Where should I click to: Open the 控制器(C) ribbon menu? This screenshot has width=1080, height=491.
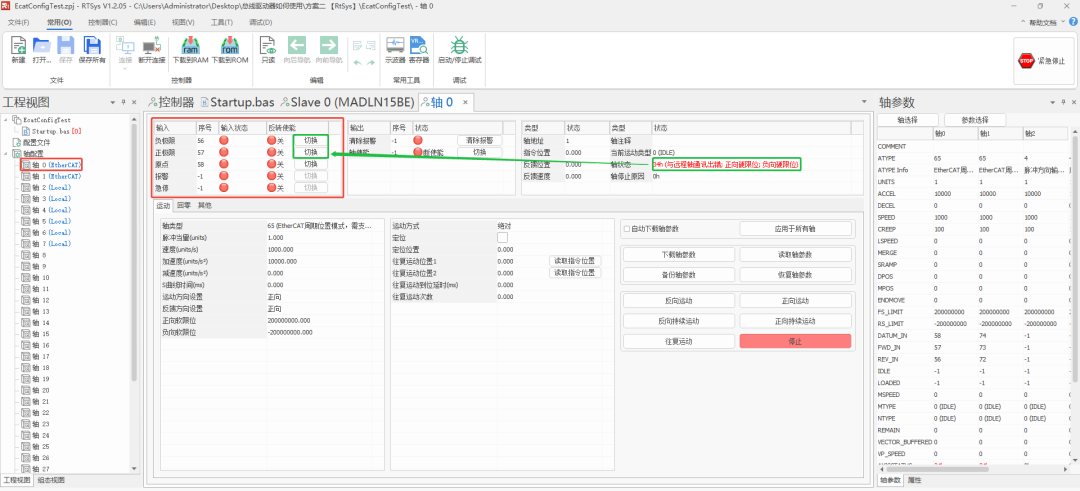[103, 22]
